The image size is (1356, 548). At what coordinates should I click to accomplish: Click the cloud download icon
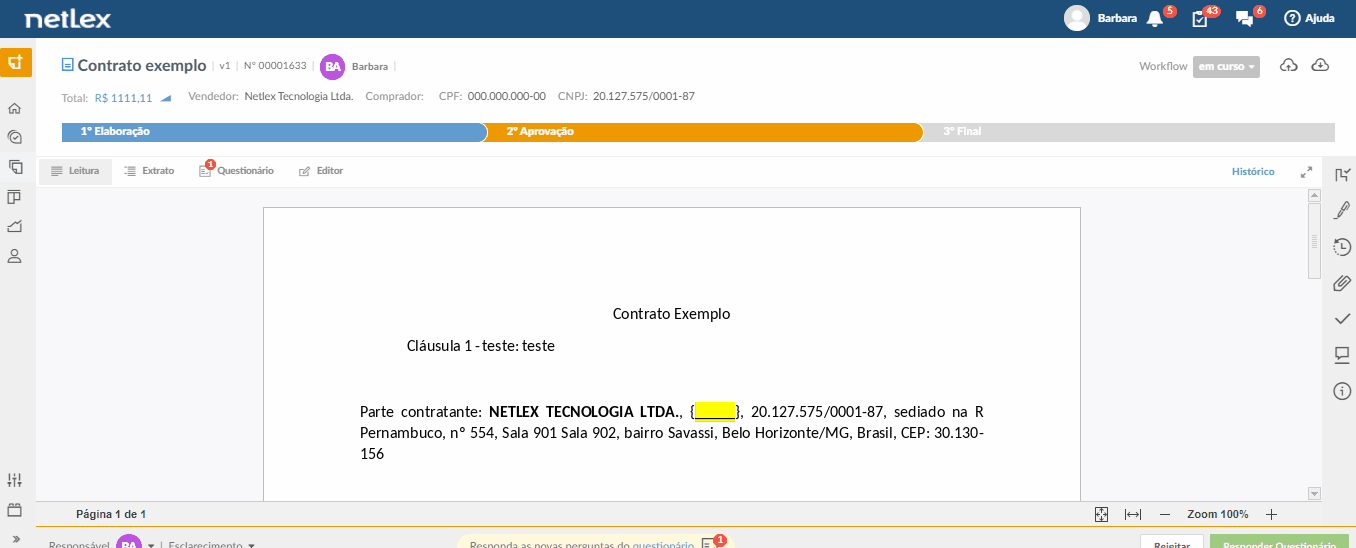pyautogui.click(x=1320, y=66)
